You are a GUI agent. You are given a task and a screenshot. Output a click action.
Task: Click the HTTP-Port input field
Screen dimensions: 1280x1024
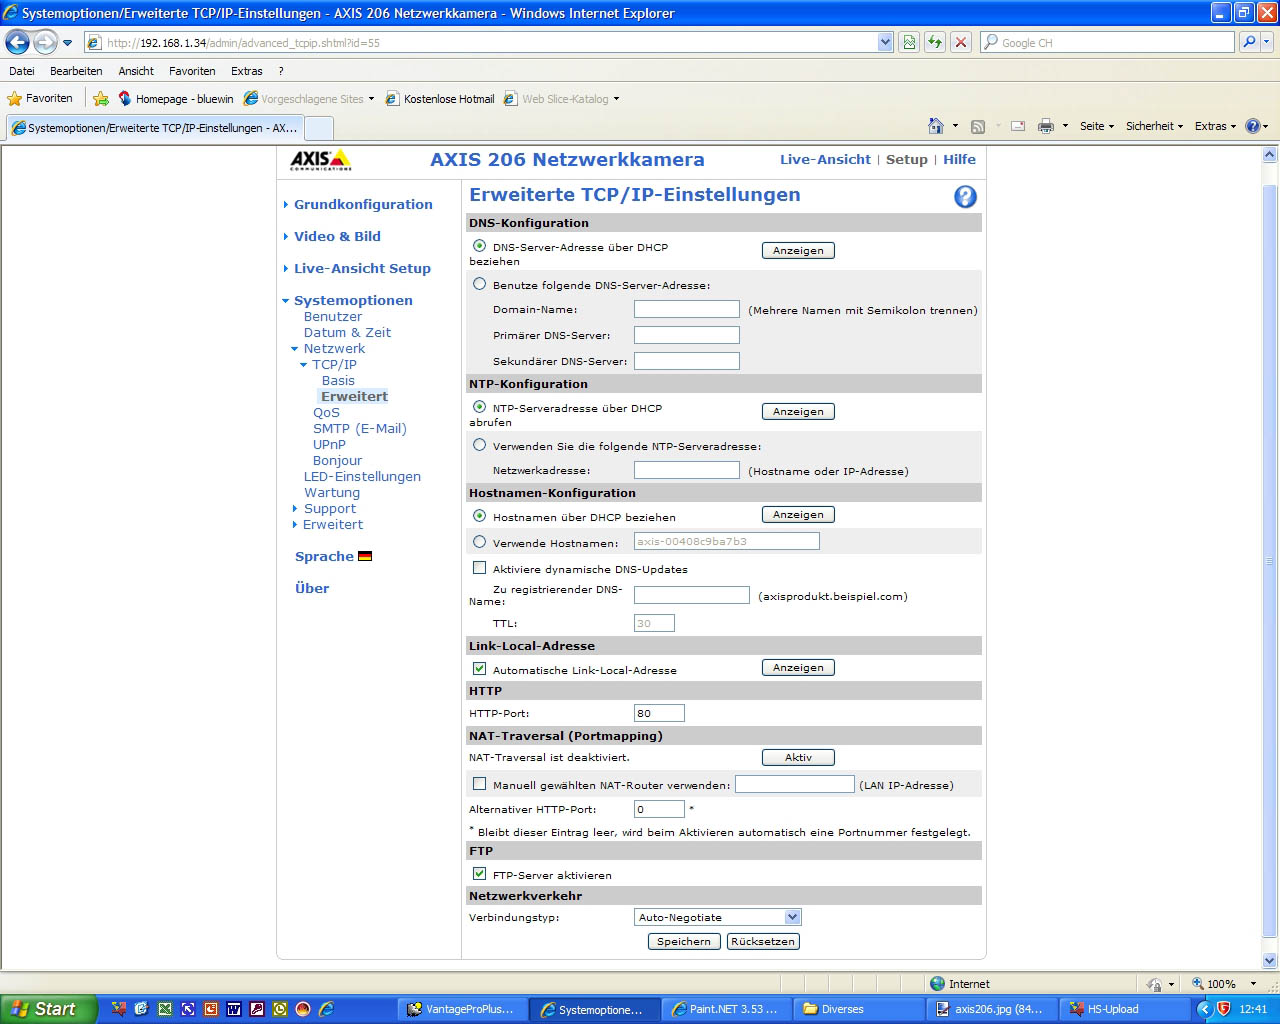[x=659, y=713]
